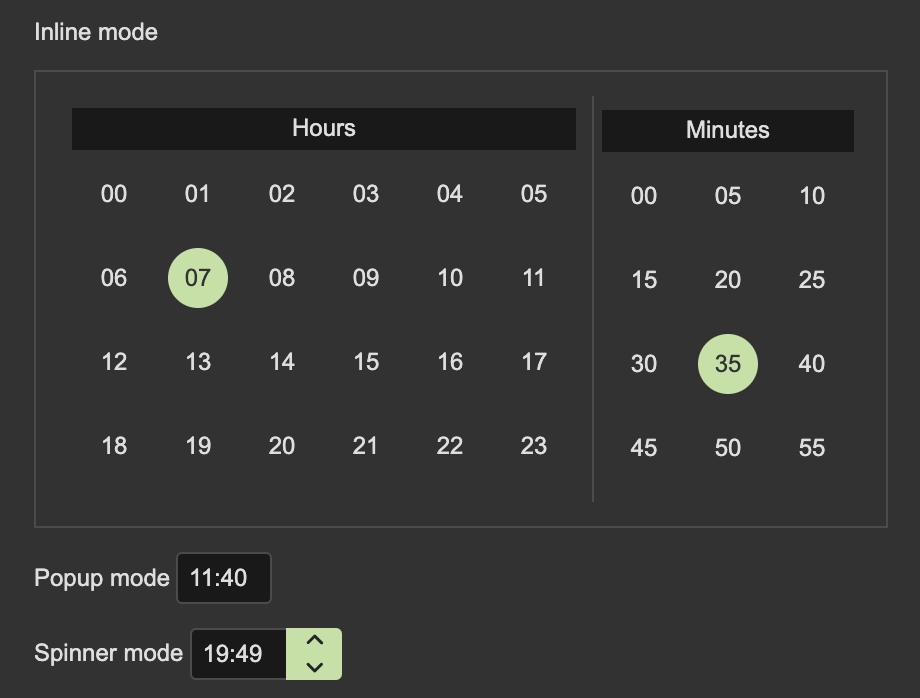Select hour 00 in the Hours grid

114,194
